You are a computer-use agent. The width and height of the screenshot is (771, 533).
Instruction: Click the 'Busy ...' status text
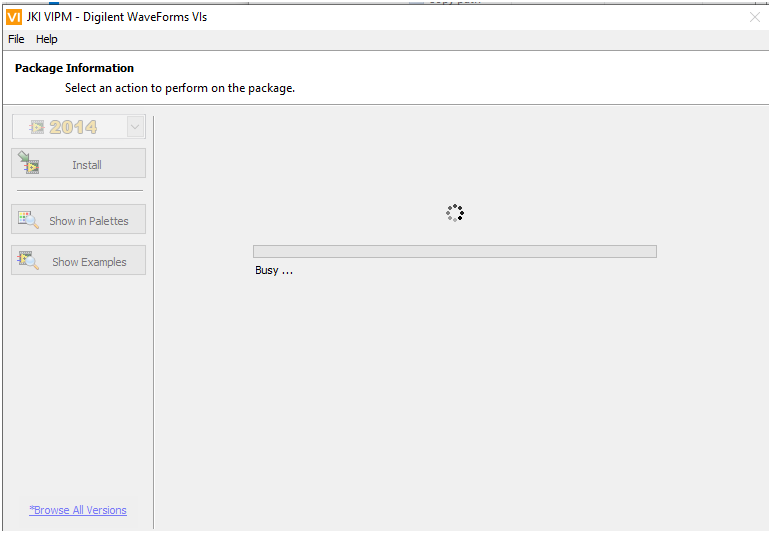(x=274, y=270)
